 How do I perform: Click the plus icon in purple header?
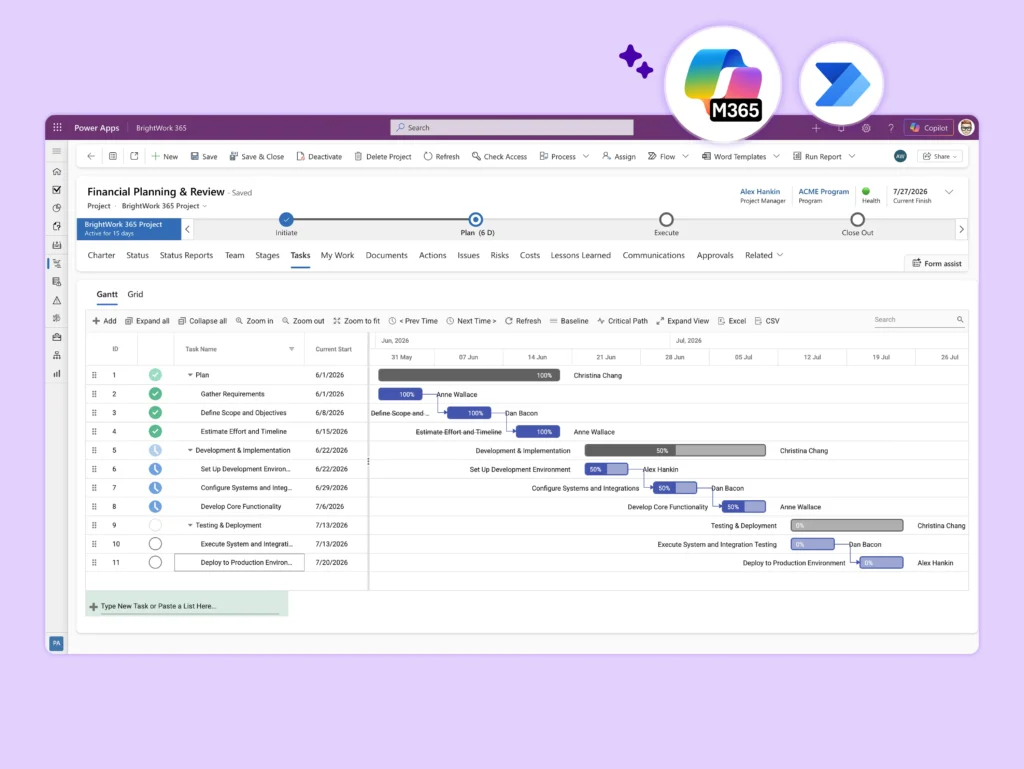[x=816, y=128]
